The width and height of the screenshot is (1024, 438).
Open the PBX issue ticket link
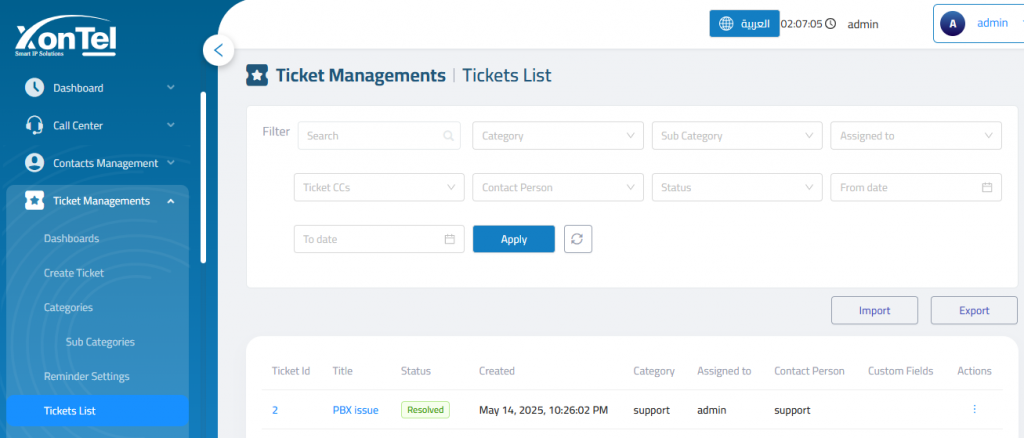356,410
